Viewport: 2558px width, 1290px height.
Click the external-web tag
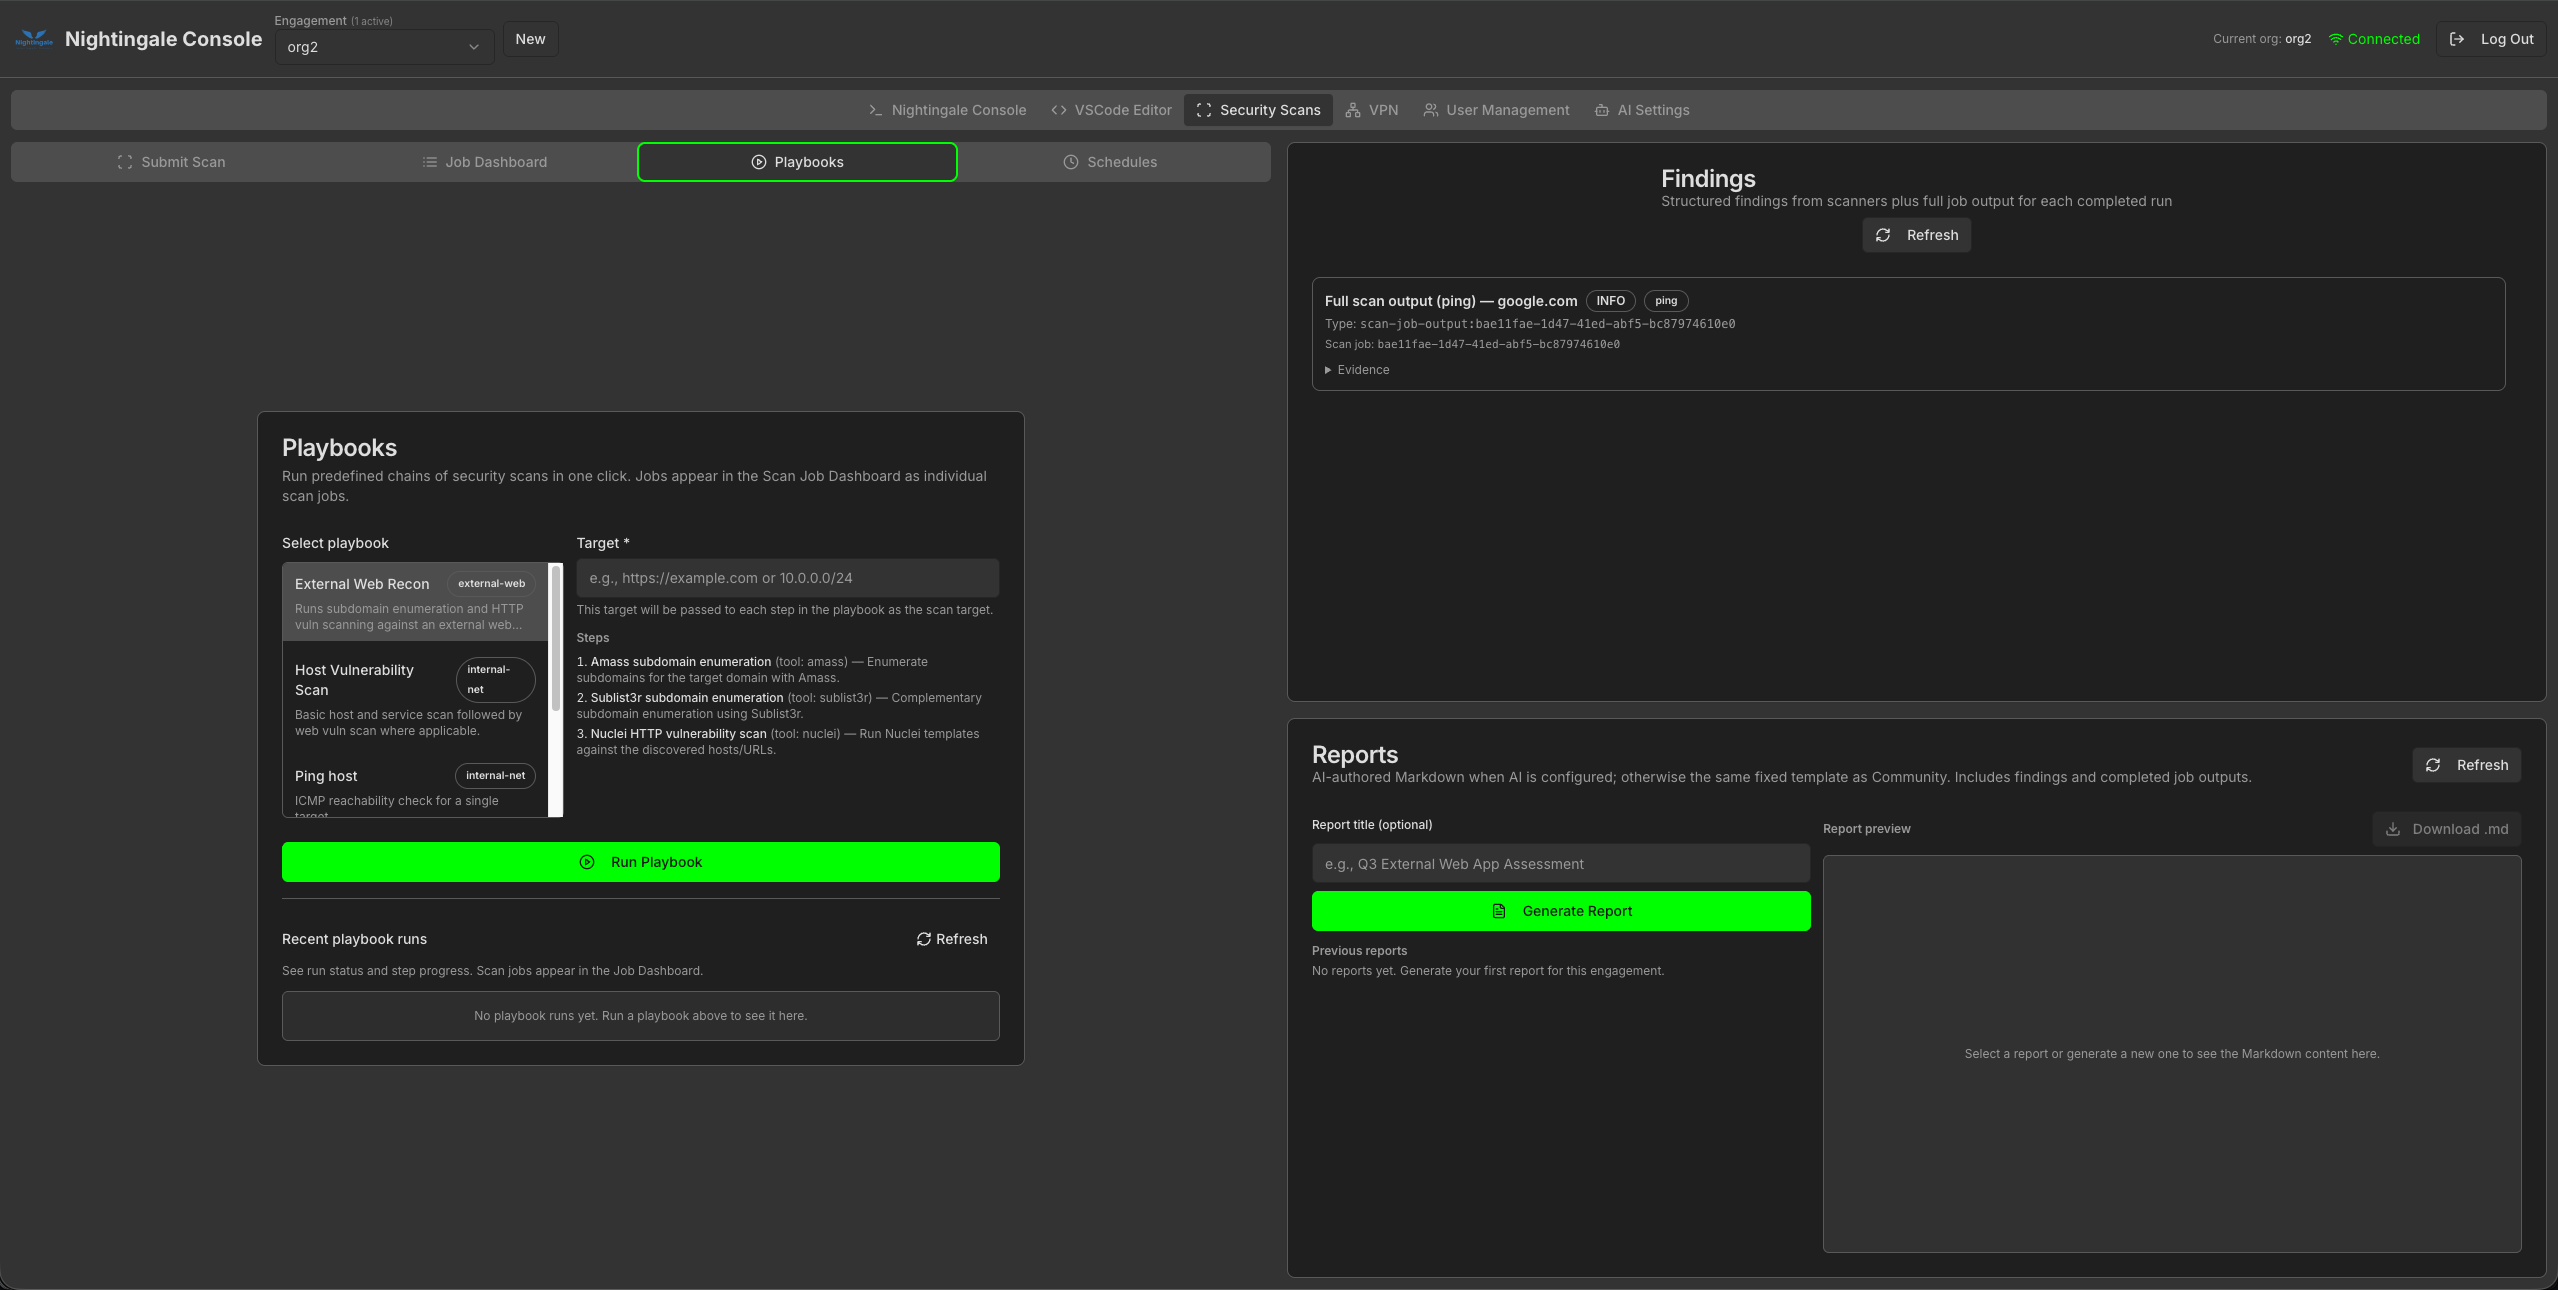(491, 584)
